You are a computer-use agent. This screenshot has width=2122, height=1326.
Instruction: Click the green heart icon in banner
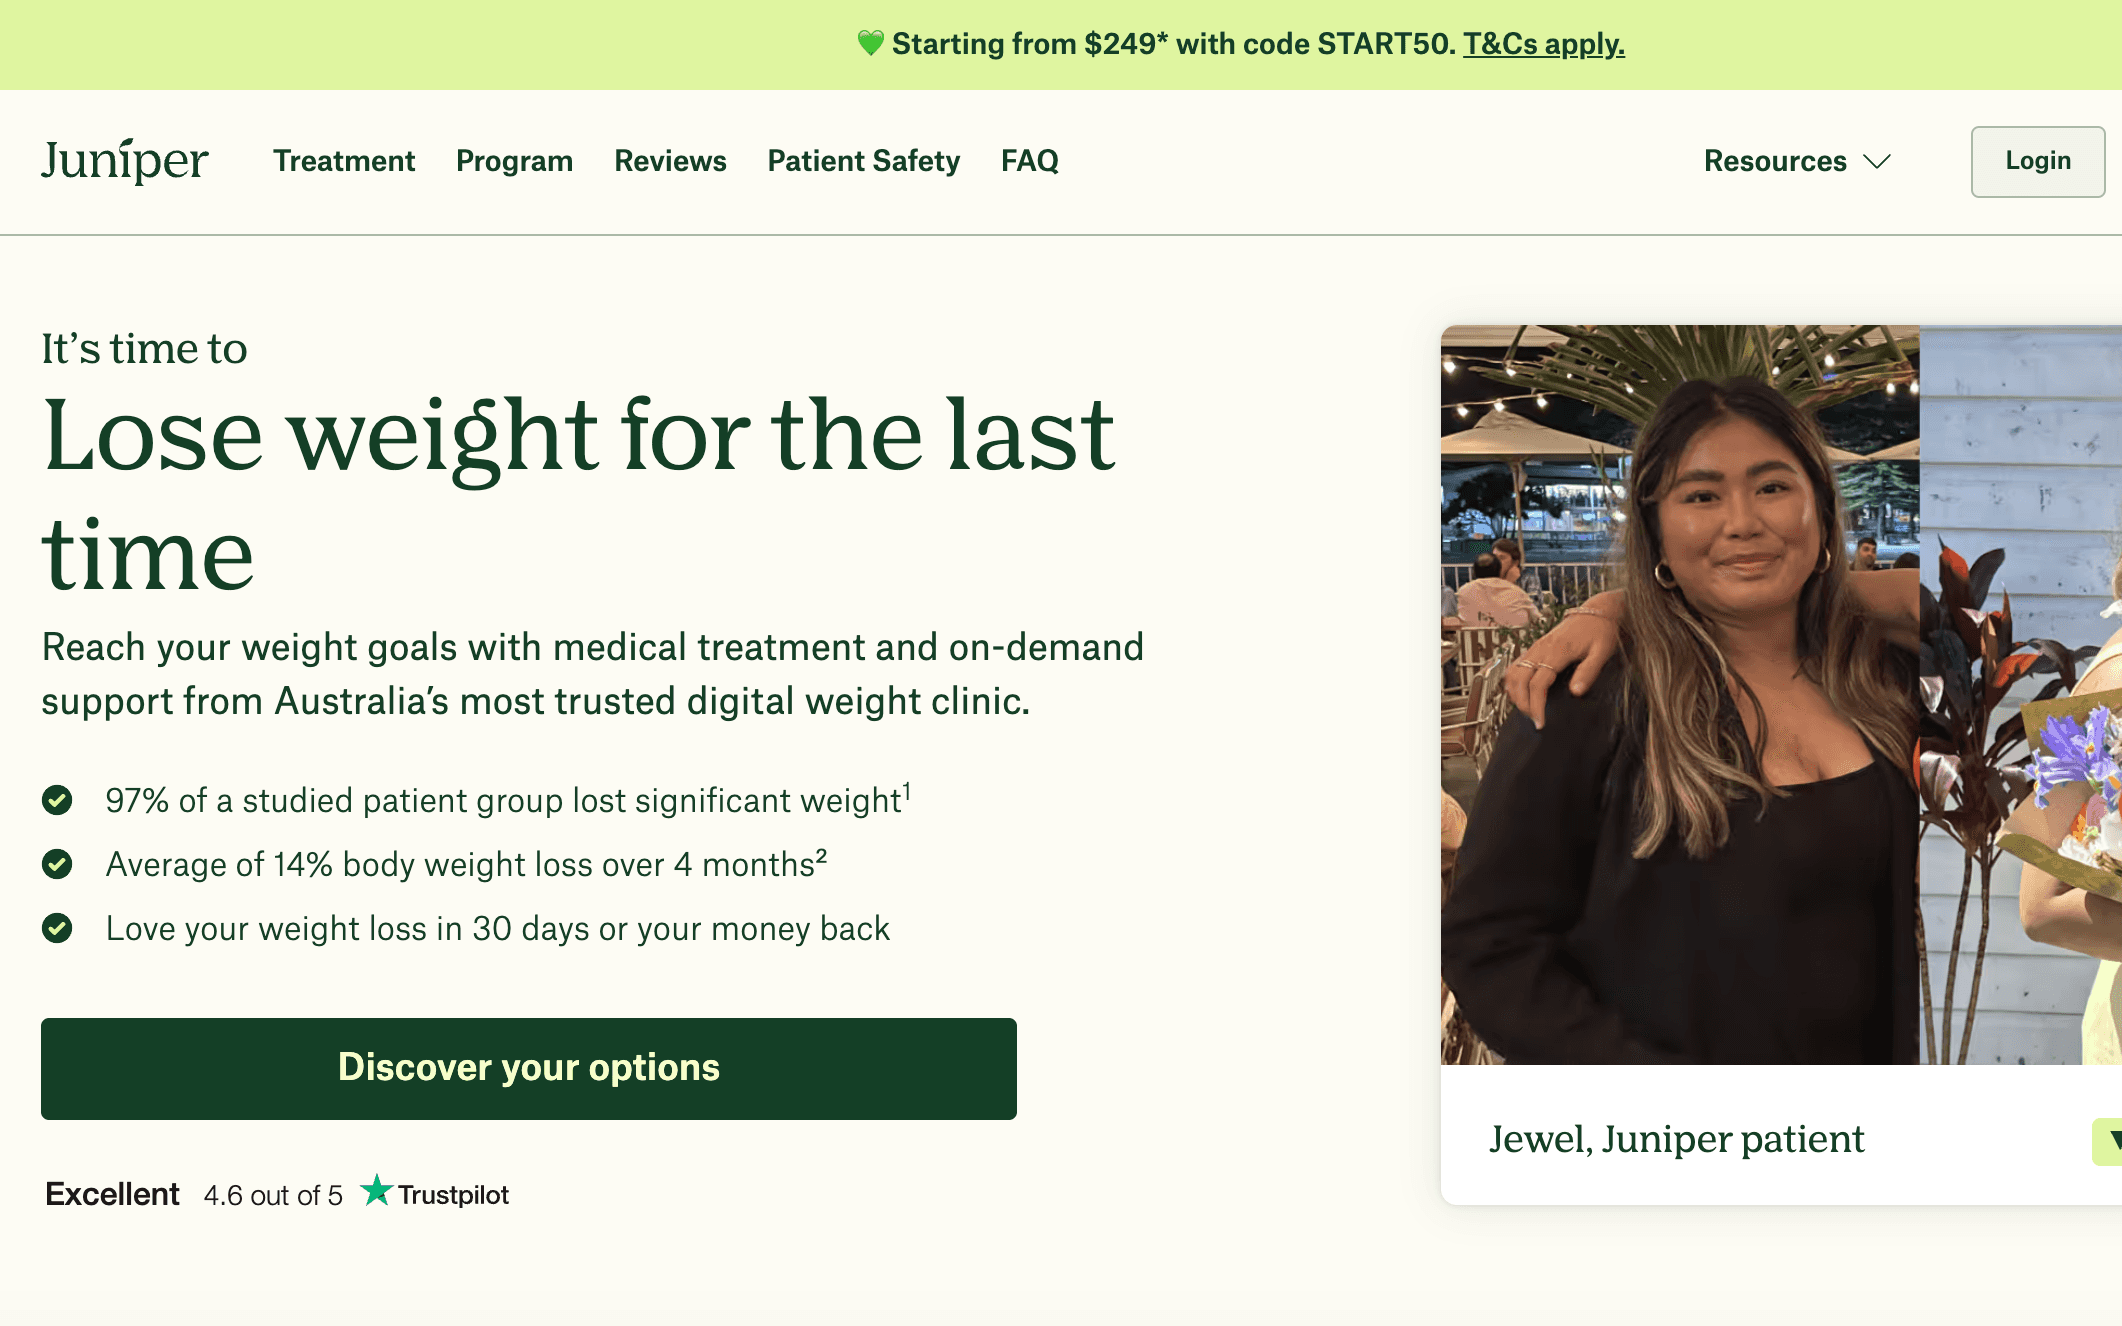coord(871,43)
